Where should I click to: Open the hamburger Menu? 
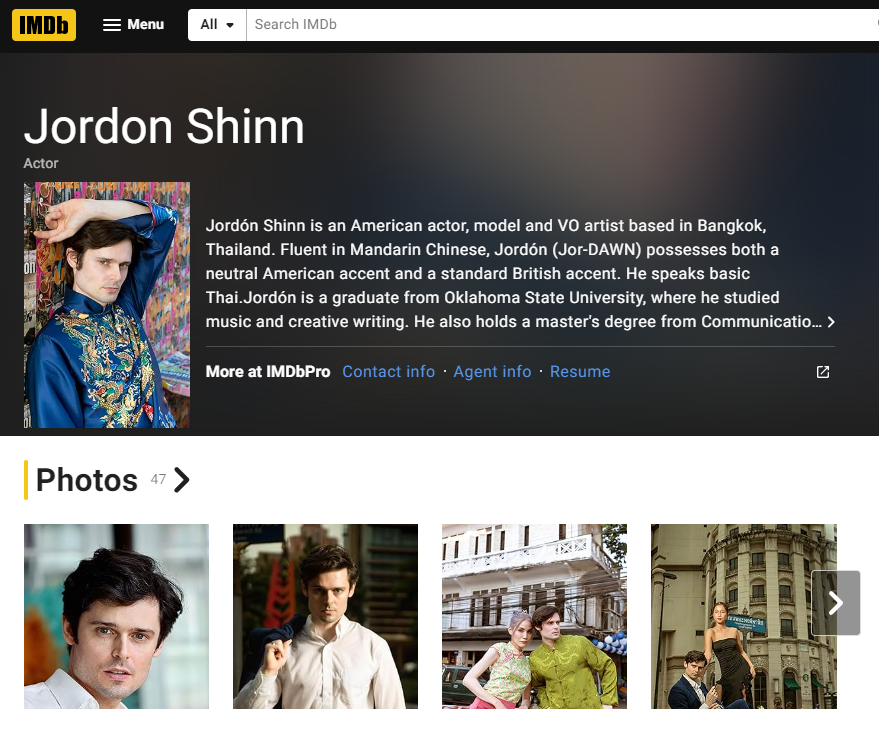pyautogui.click(x=133, y=25)
